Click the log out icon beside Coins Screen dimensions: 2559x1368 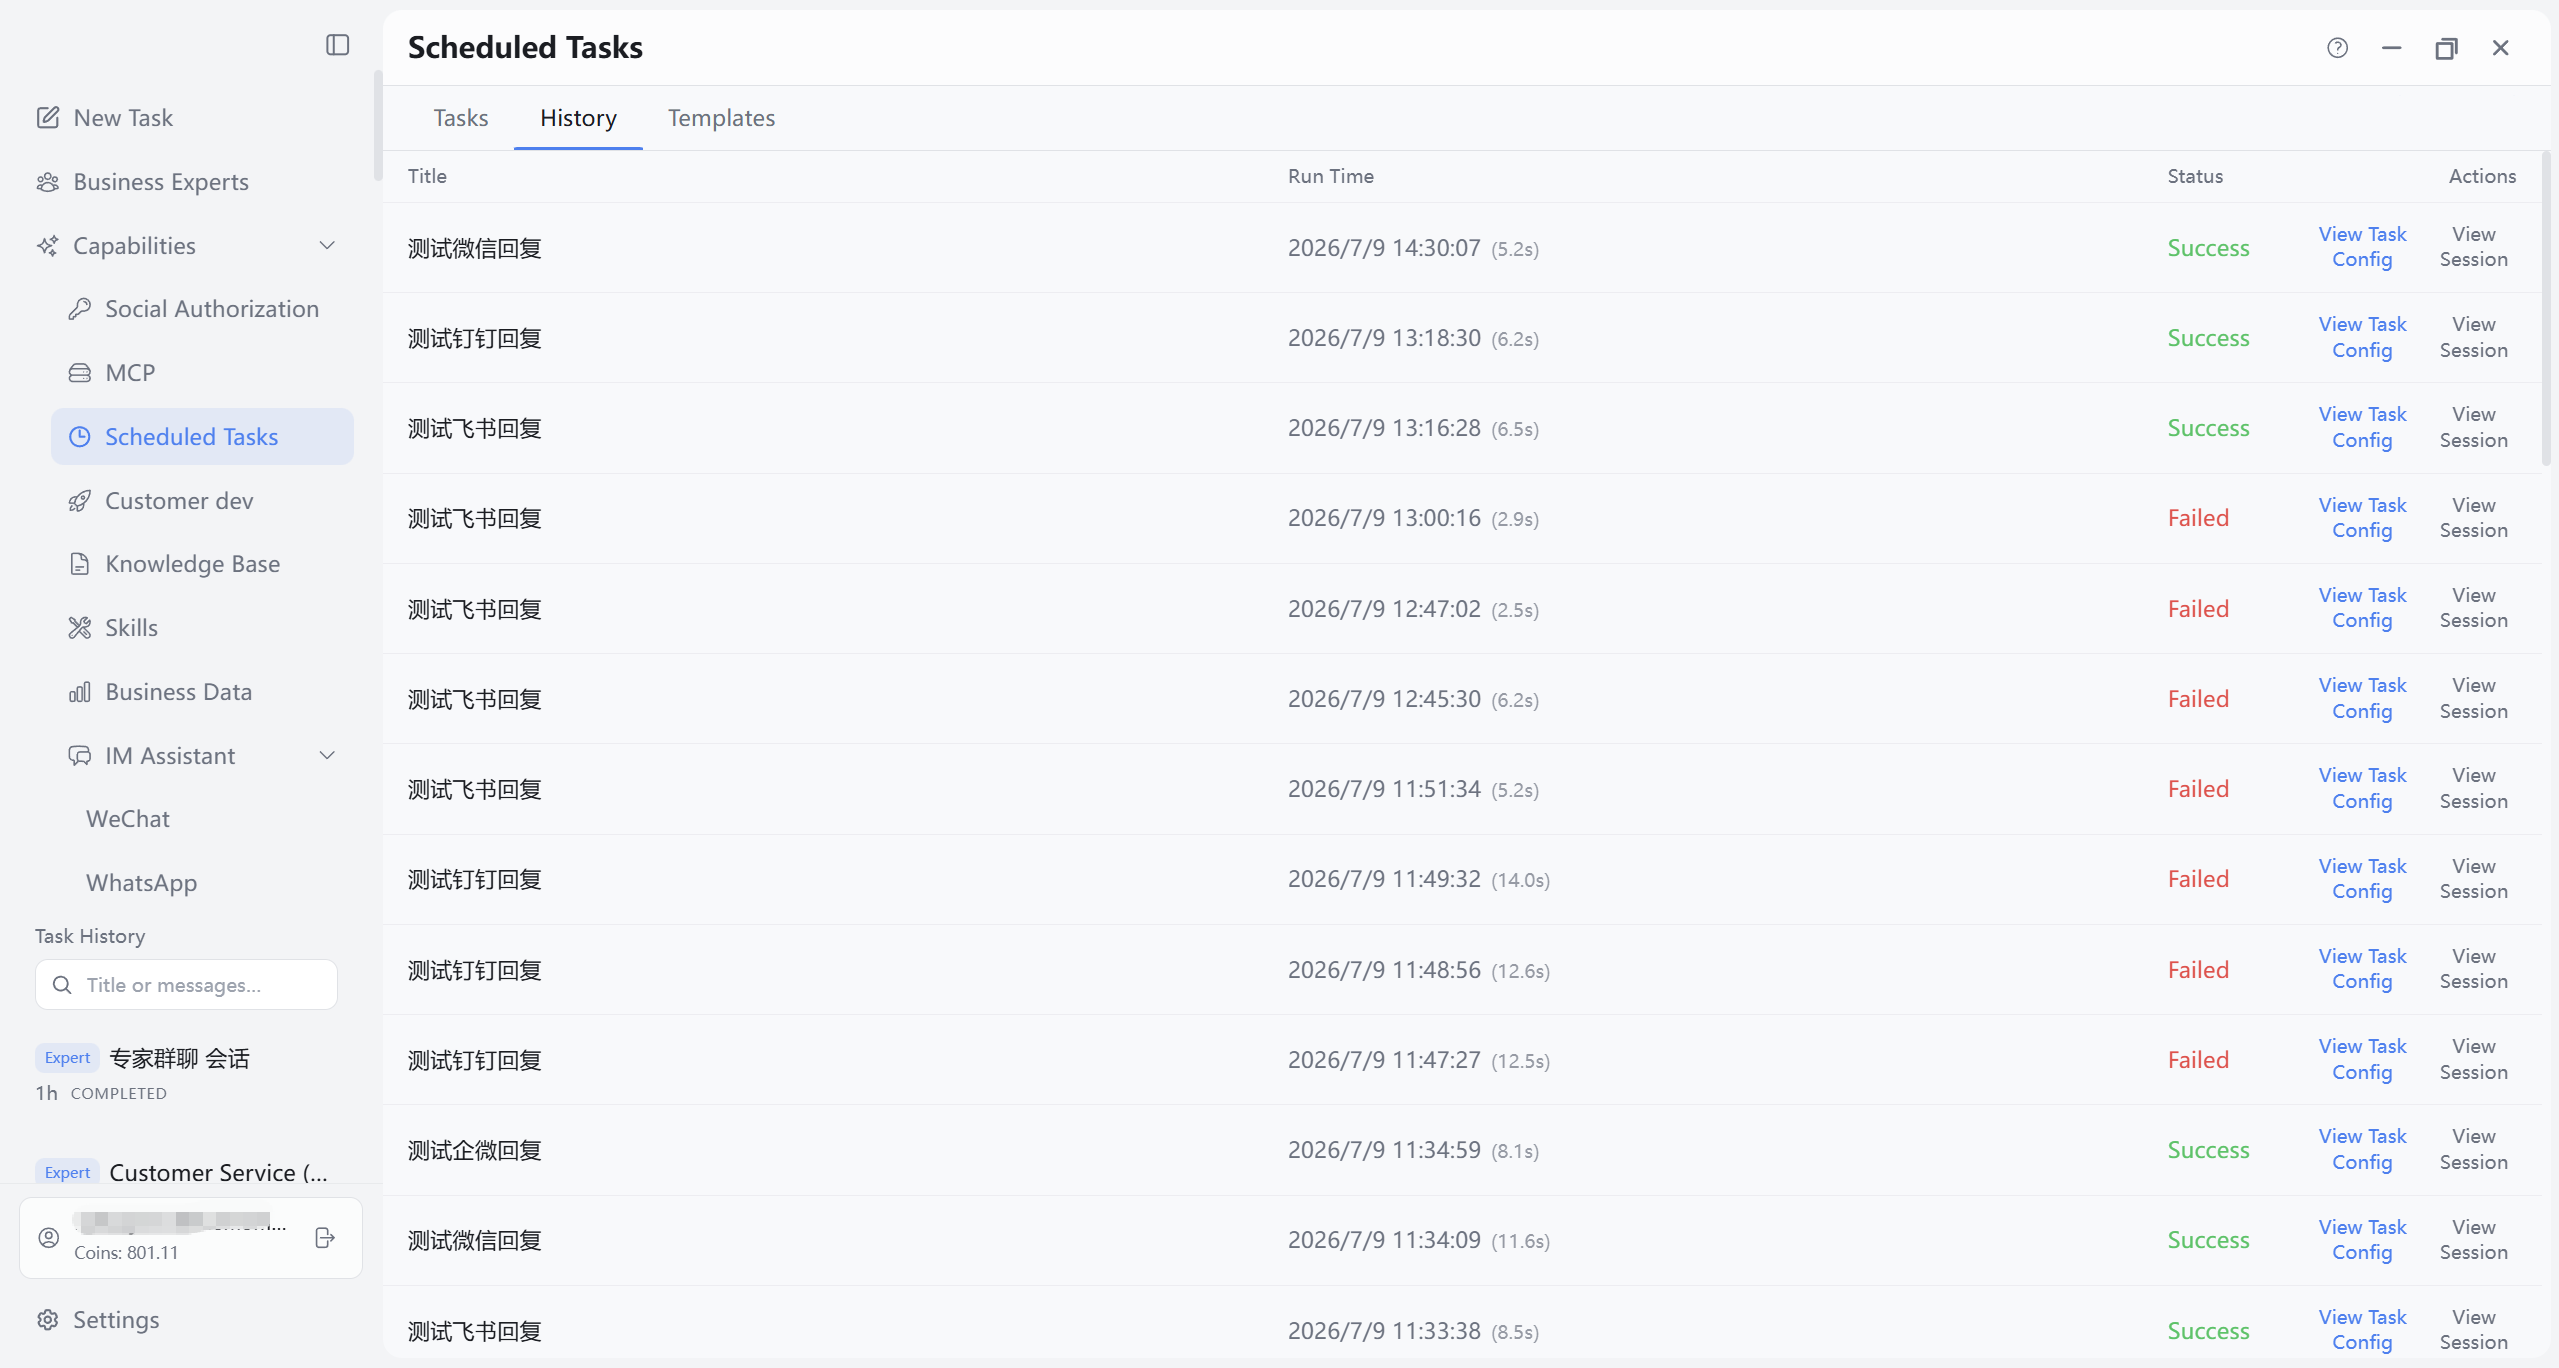(325, 1238)
